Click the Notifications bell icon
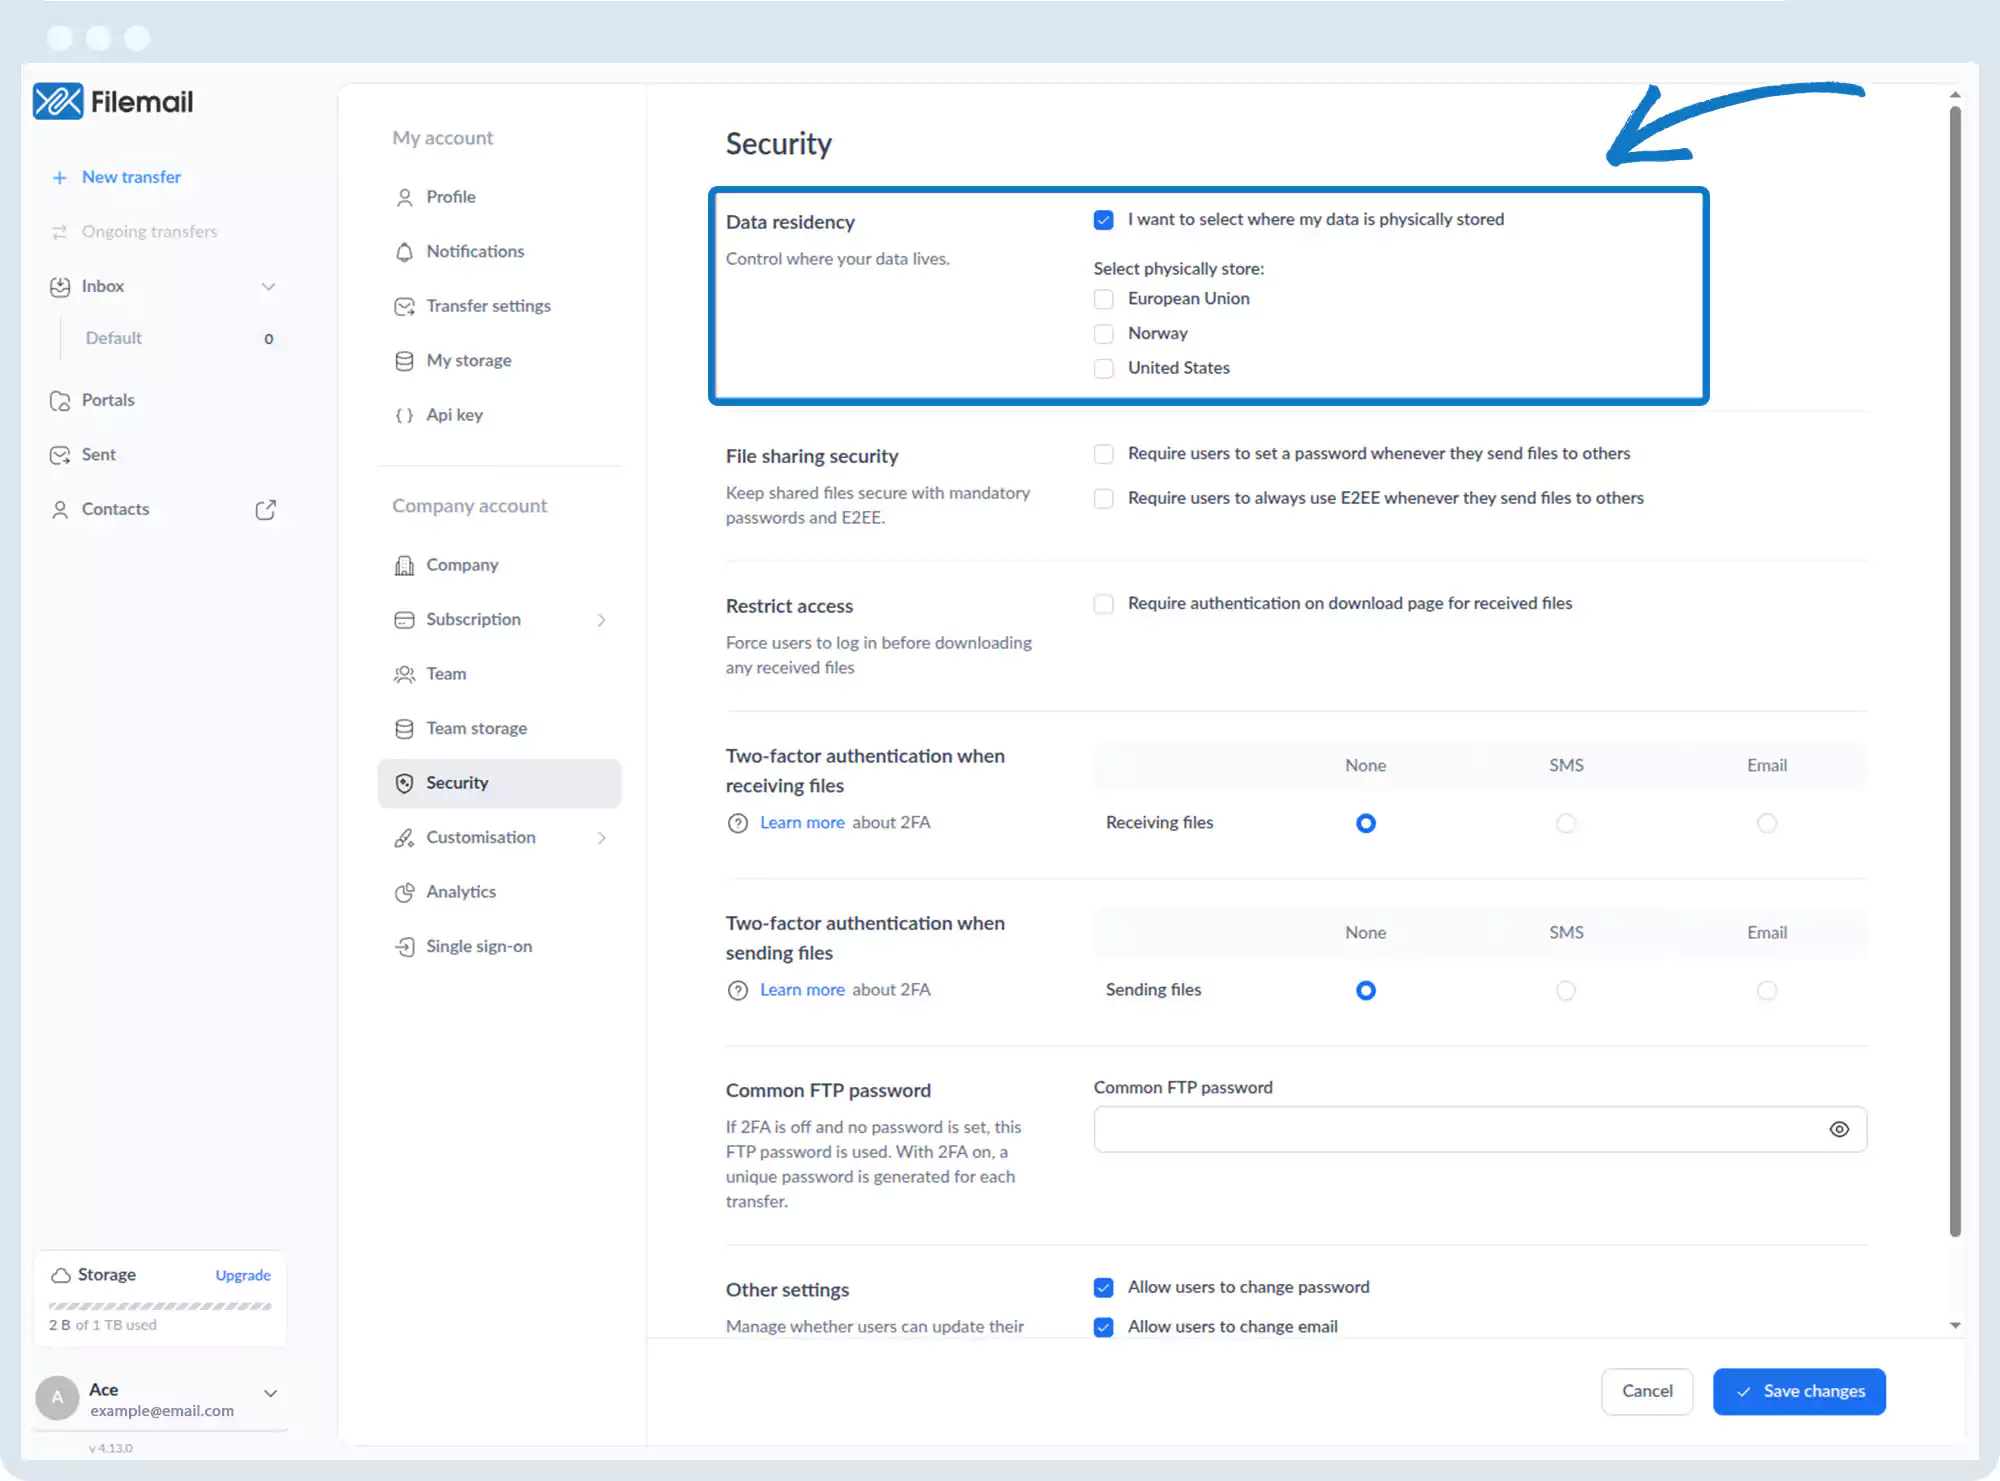 404,252
